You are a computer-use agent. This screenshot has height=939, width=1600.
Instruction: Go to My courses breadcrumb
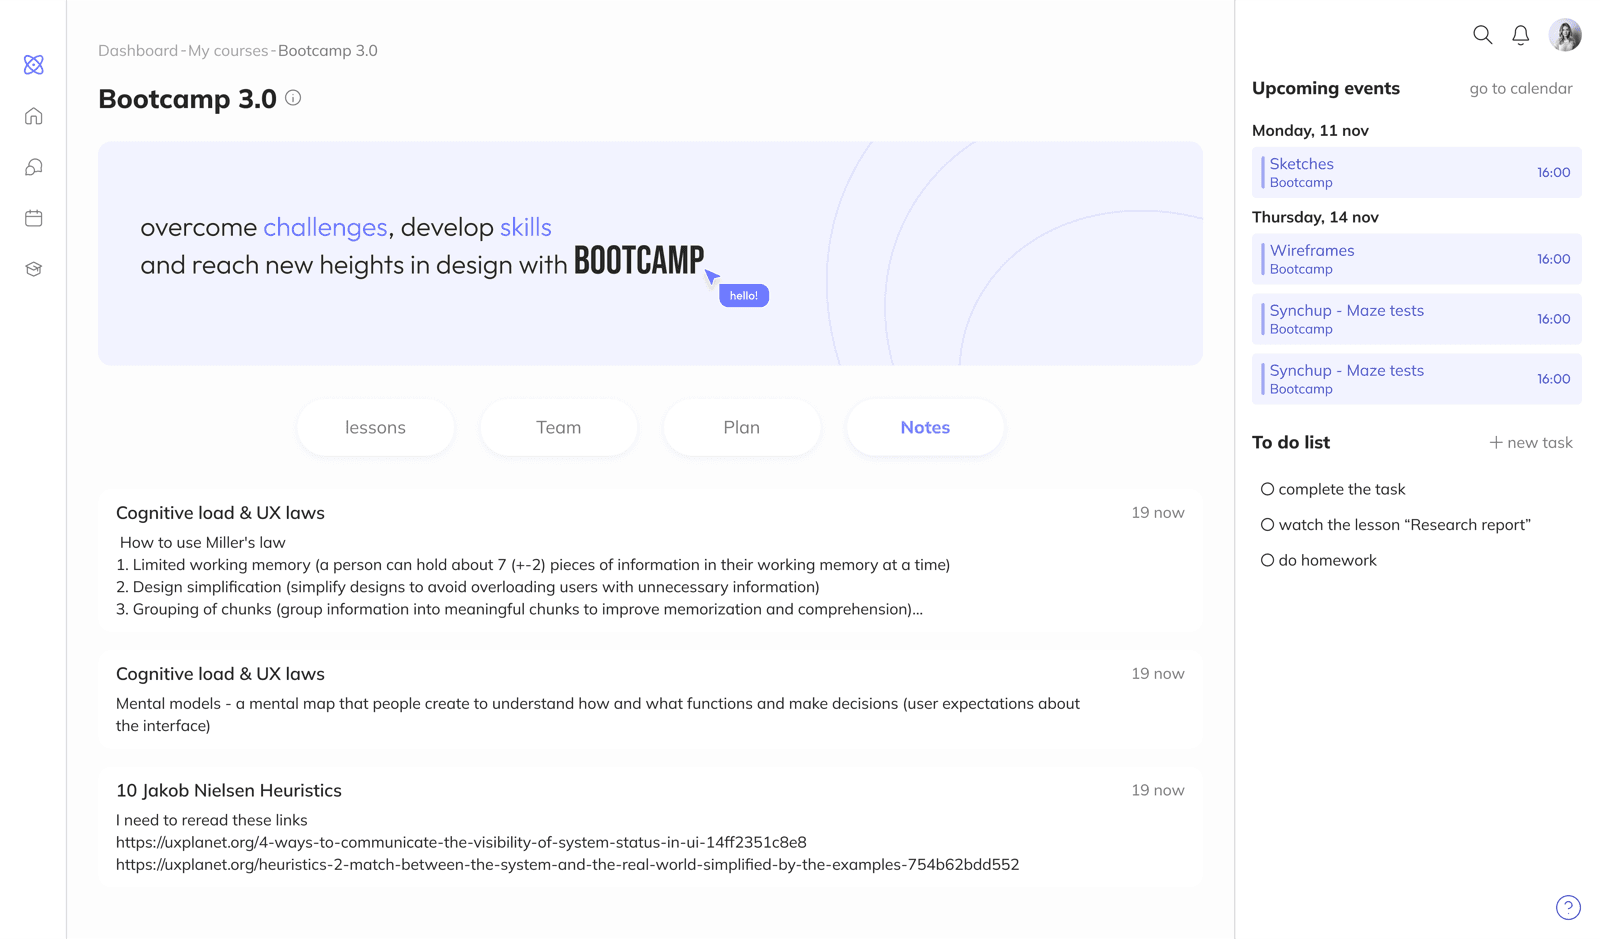[228, 50]
